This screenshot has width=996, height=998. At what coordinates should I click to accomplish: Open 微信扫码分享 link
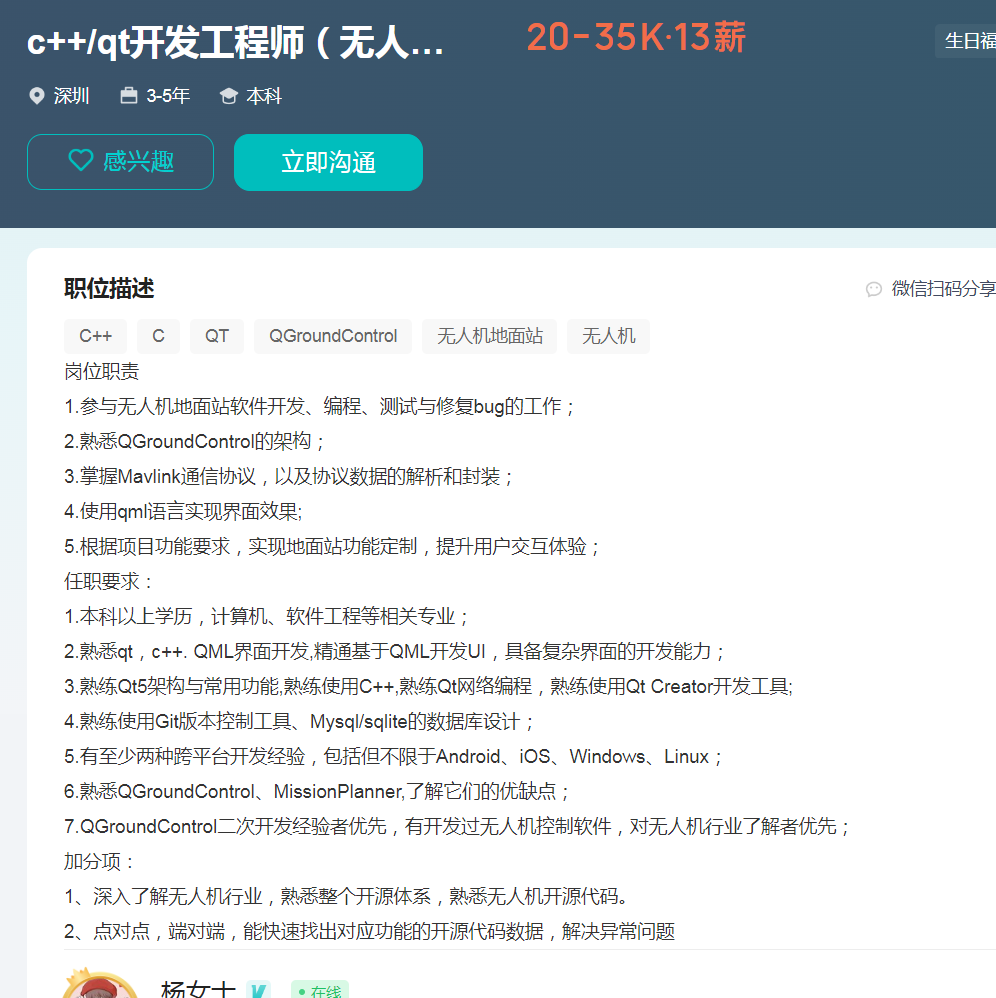click(x=943, y=288)
